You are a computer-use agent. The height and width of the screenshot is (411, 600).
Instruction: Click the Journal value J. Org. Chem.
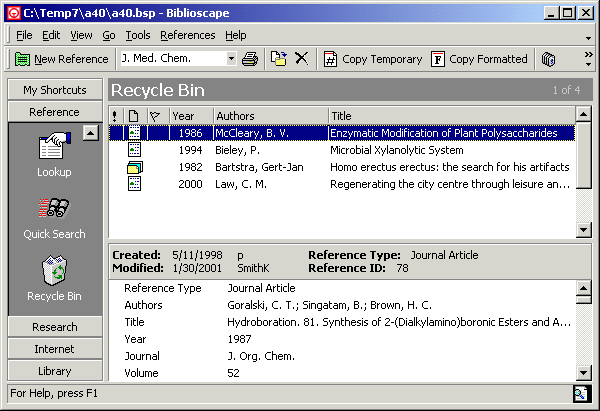click(261, 356)
